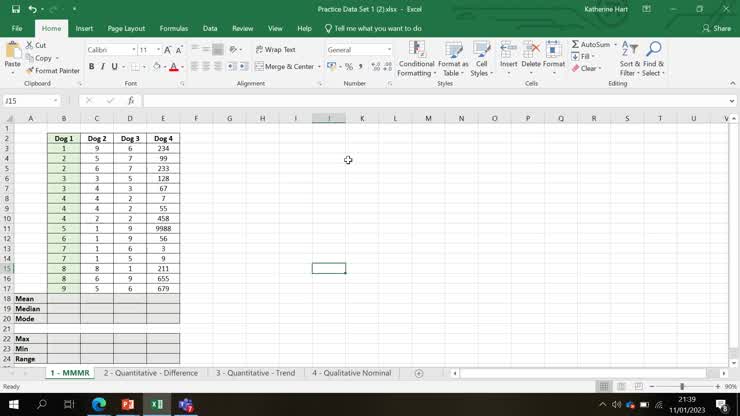Screen dimensions: 740x416
Task: Click the Select All corner button
Action: 7,118
